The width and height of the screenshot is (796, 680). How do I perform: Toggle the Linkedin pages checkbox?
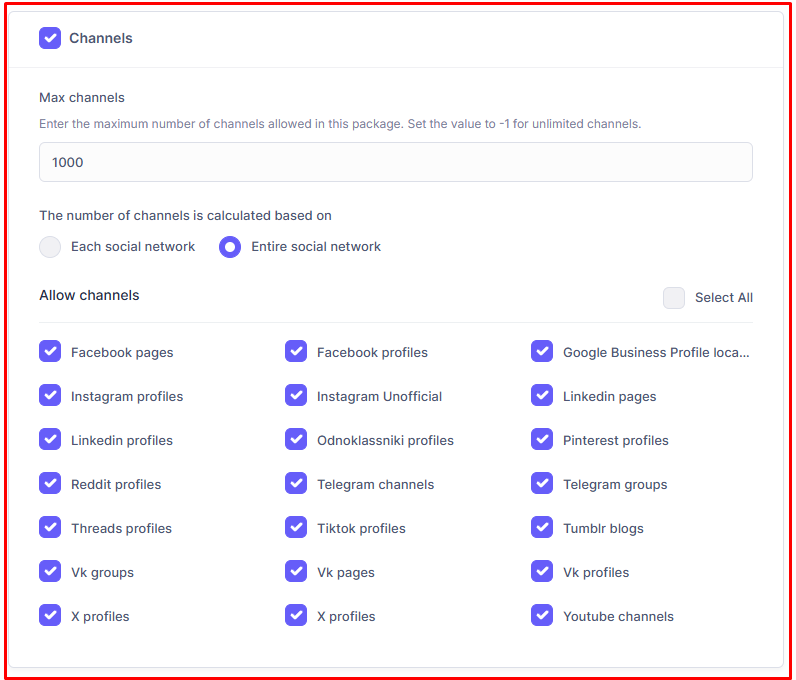coord(542,396)
